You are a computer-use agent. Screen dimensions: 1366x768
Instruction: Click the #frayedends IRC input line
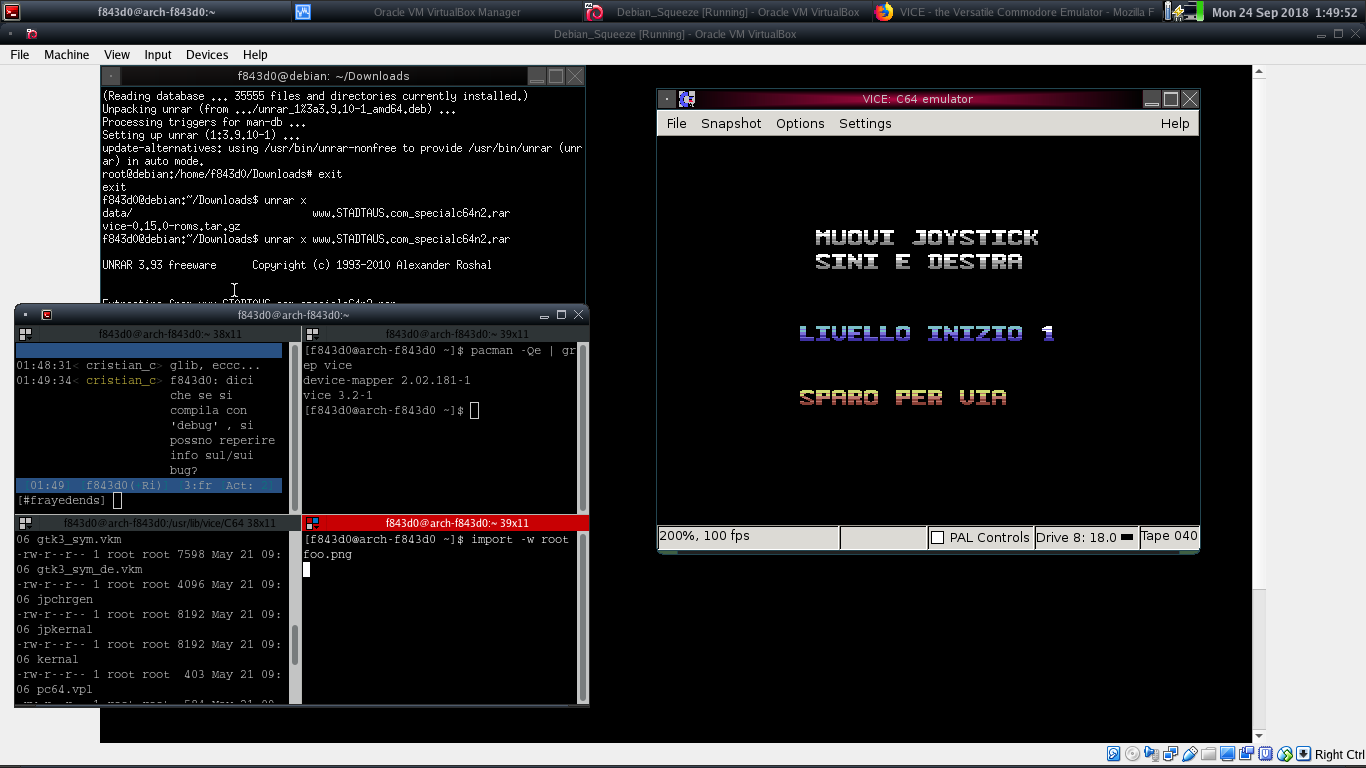coord(149,500)
